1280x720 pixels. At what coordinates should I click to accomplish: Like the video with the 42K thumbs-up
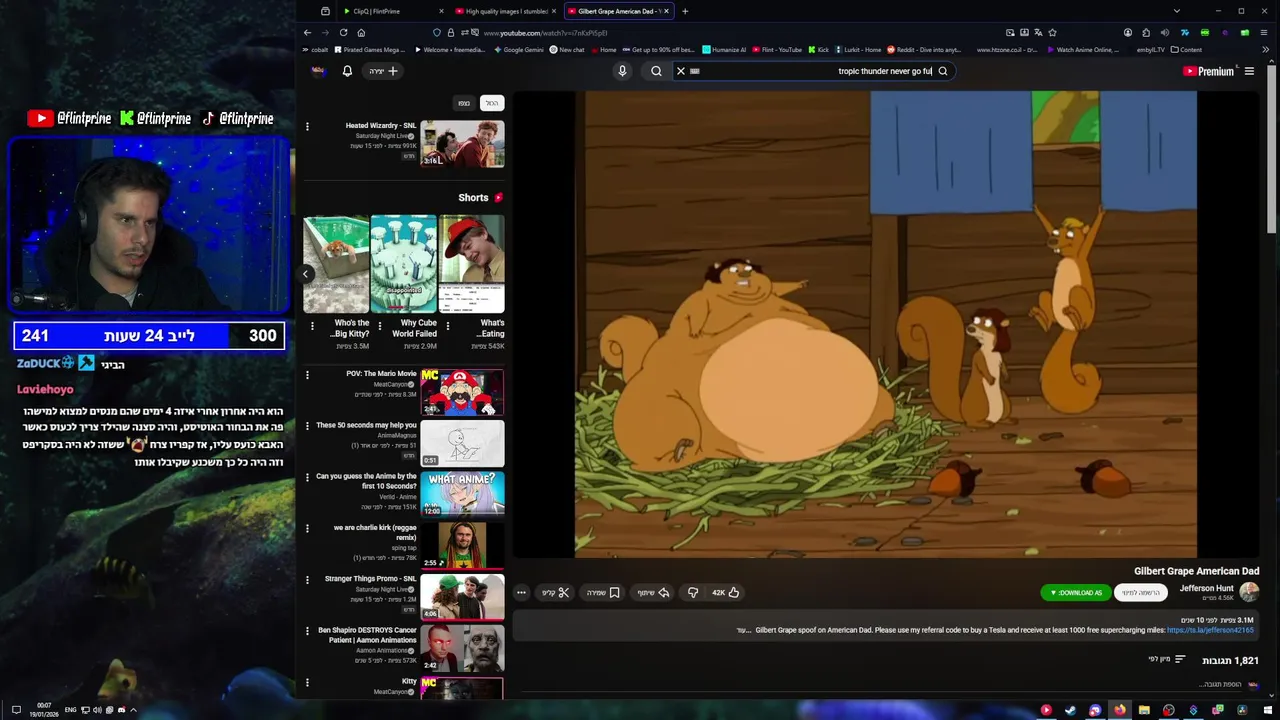pyautogui.click(x=726, y=593)
